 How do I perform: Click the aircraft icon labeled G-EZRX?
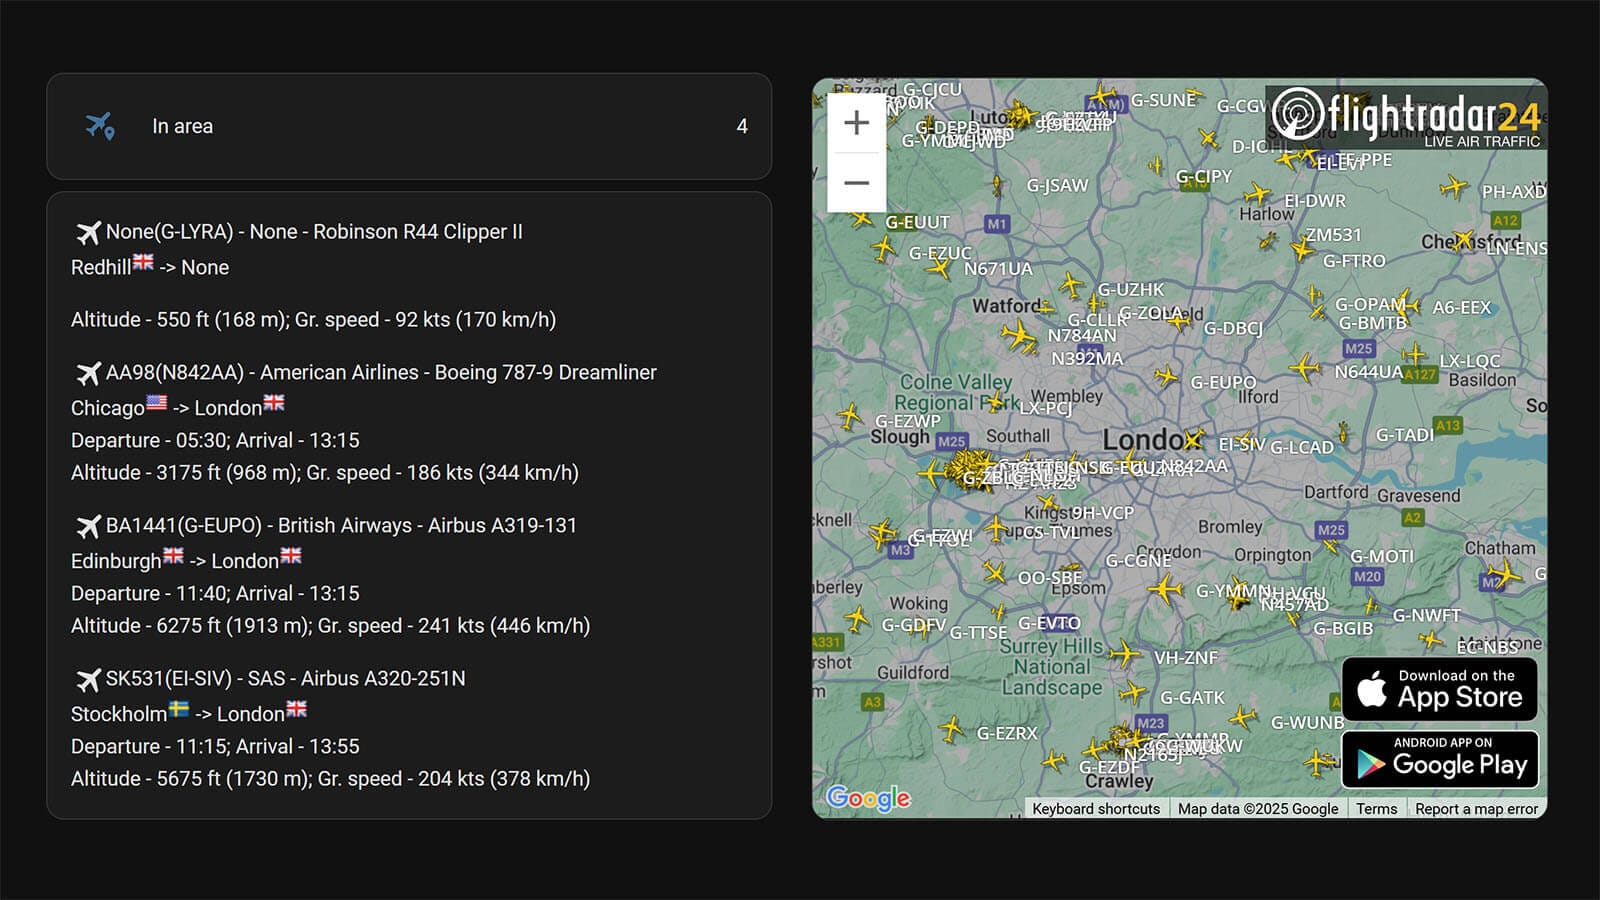[951, 730]
